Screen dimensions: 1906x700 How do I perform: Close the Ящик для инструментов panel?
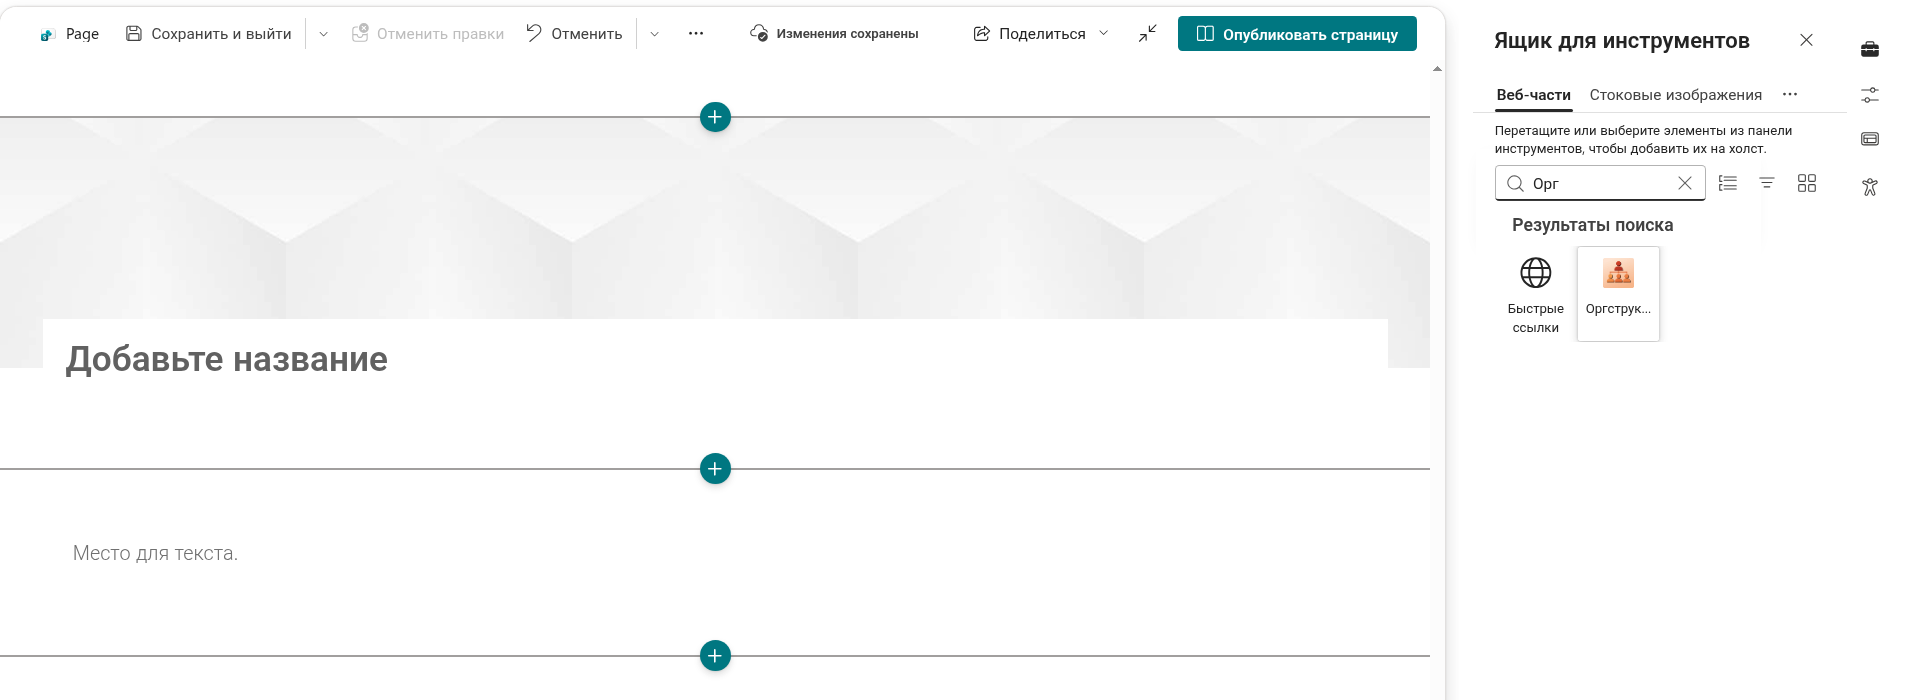[1806, 40]
